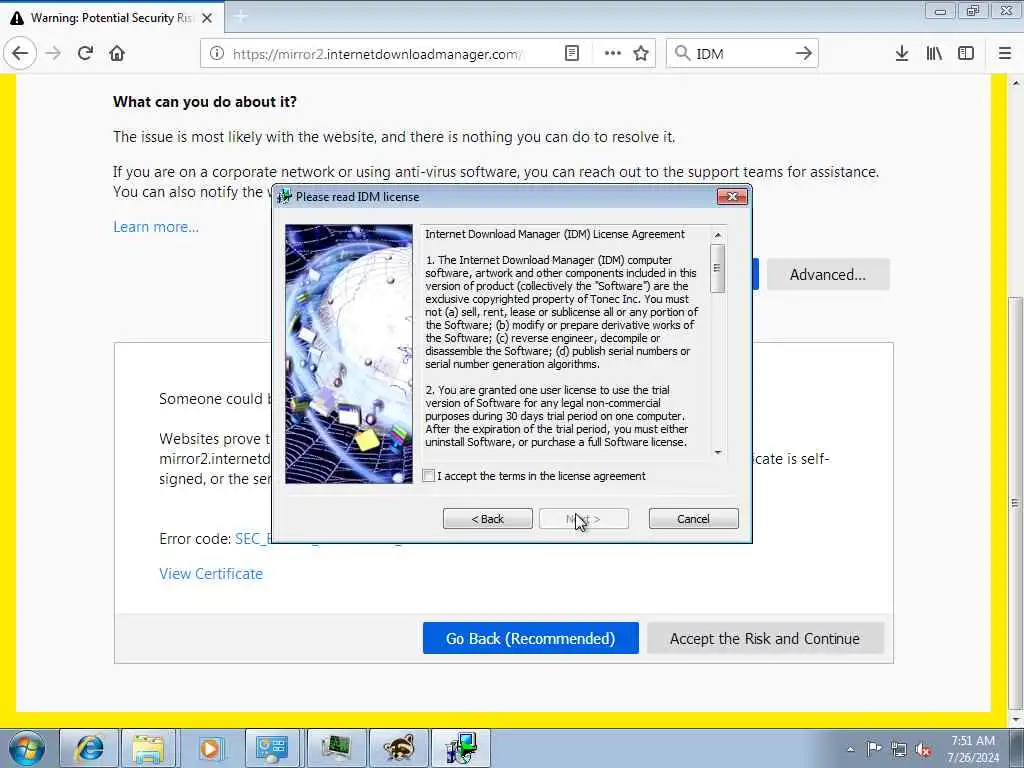Open the Learn more link

point(156,227)
